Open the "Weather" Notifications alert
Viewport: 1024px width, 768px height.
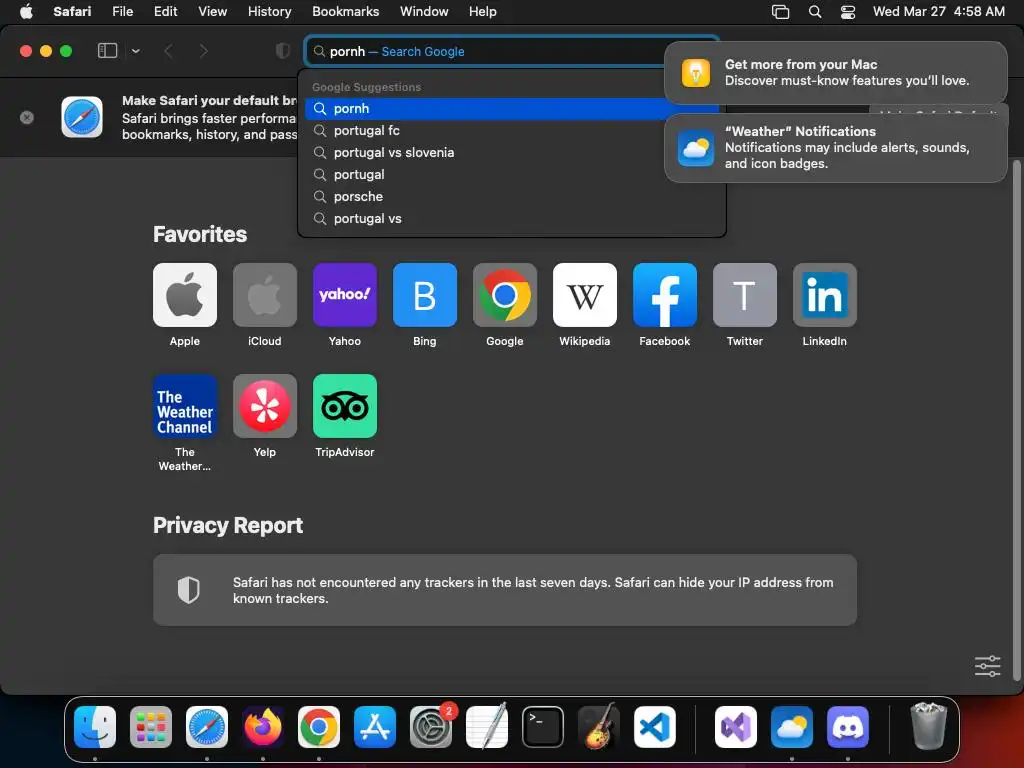pos(835,148)
